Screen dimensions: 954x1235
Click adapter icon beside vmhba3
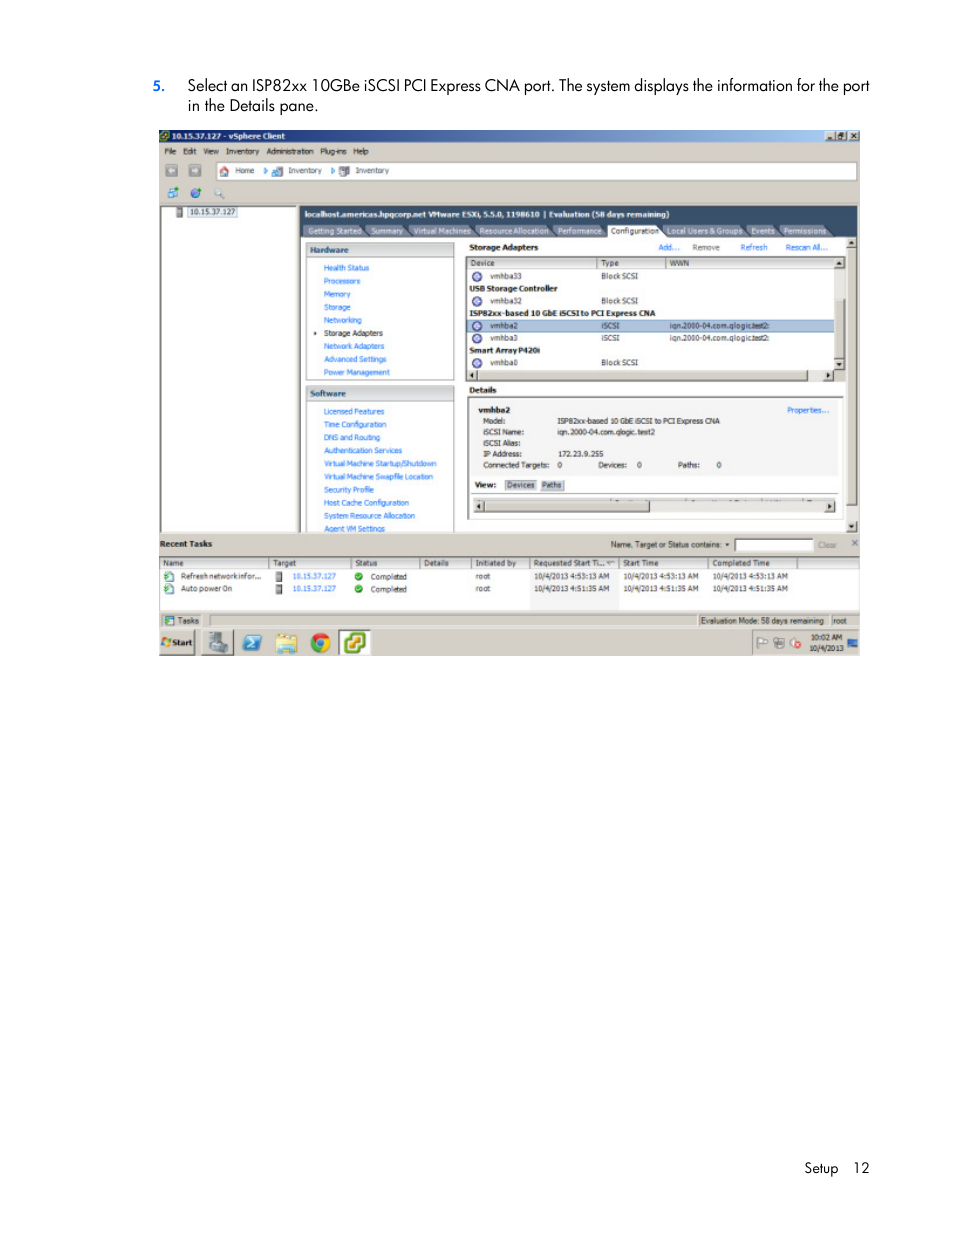click(x=477, y=338)
